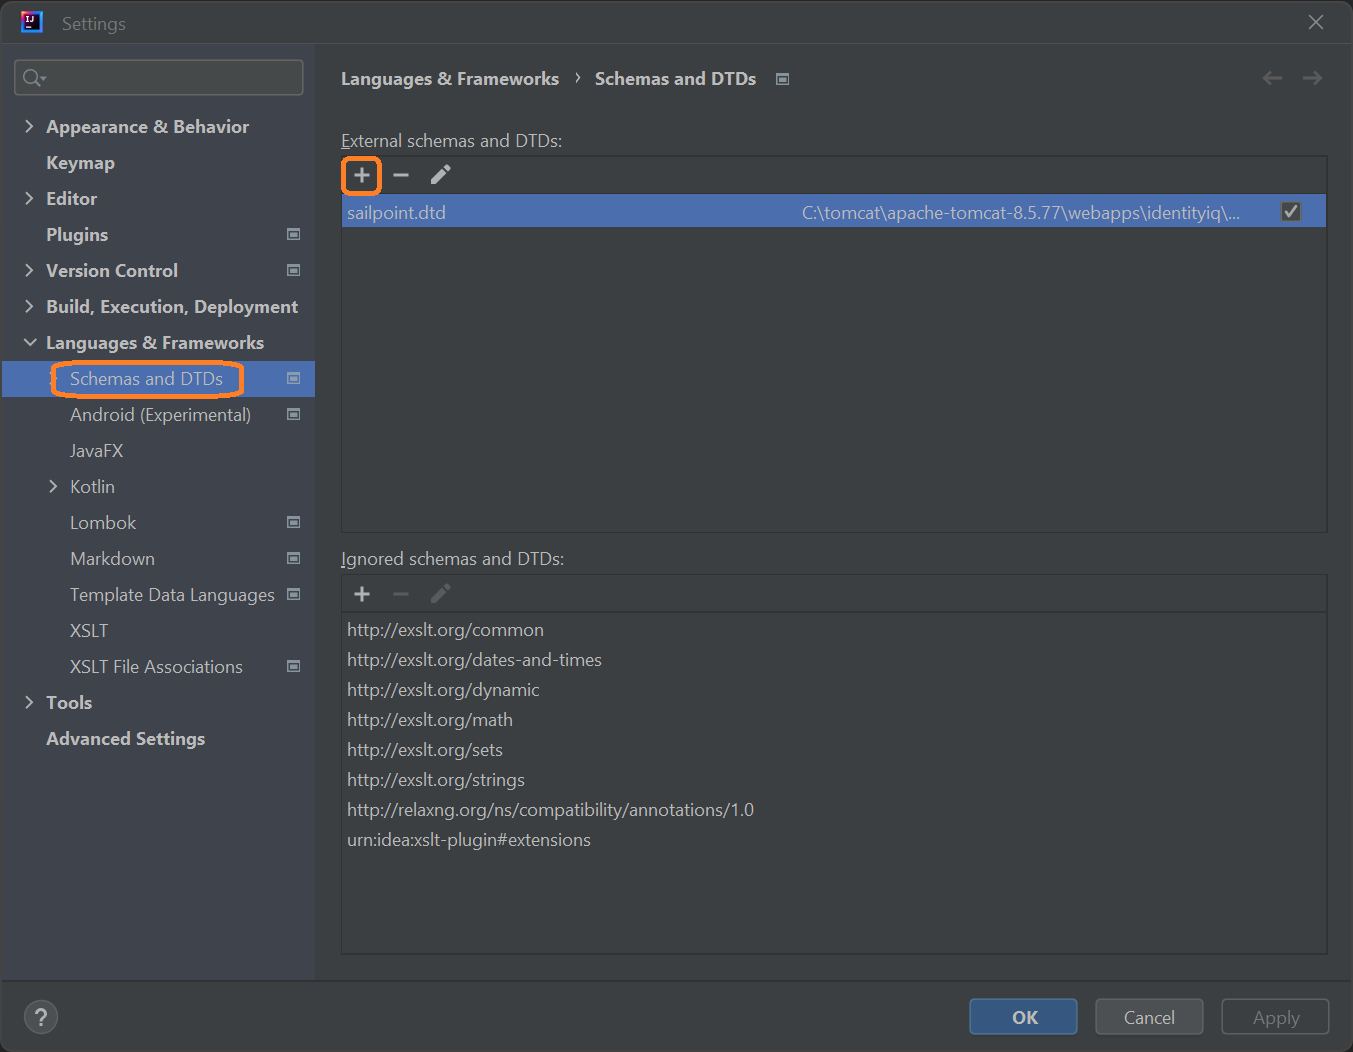This screenshot has width=1353, height=1052.
Task: Add a new external schema or DTD
Action: pyautogui.click(x=362, y=175)
